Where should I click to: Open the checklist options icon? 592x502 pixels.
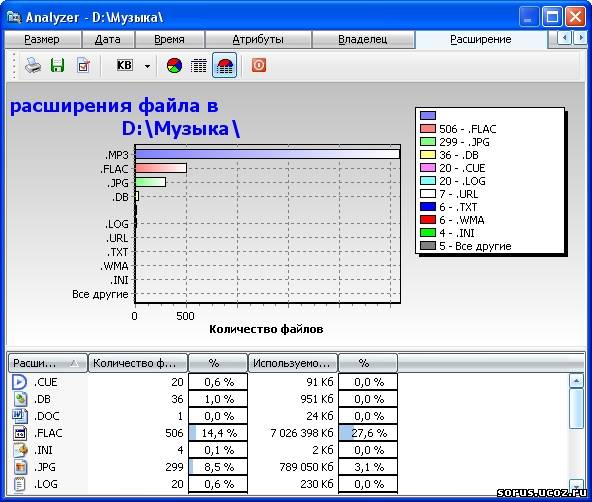point(83,66)
